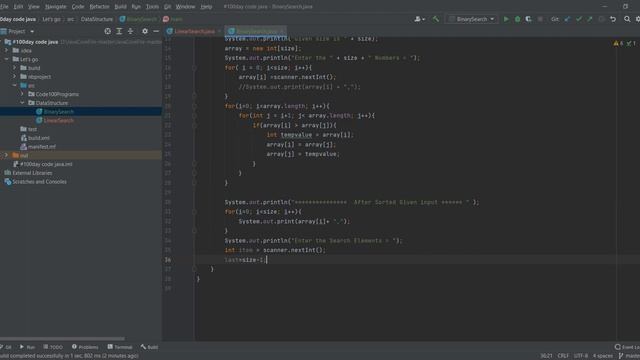
Task: Open the Window menu
Action: pyautogui.click(x=185, y=7)
